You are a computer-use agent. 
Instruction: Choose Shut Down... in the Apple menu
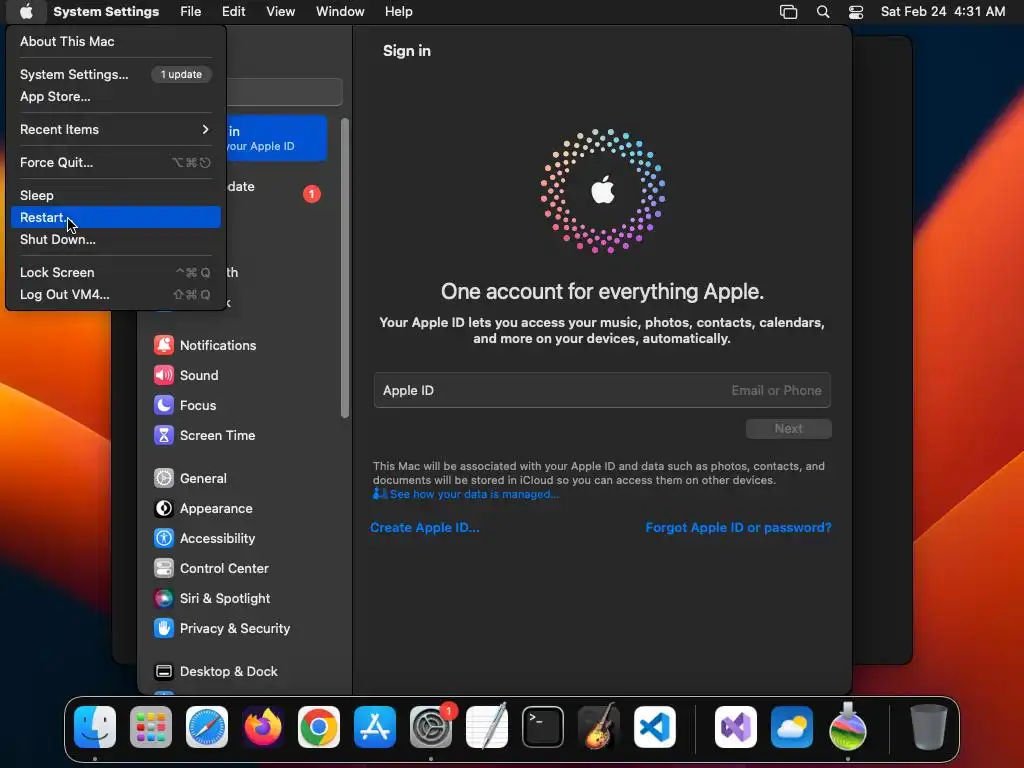116,239
